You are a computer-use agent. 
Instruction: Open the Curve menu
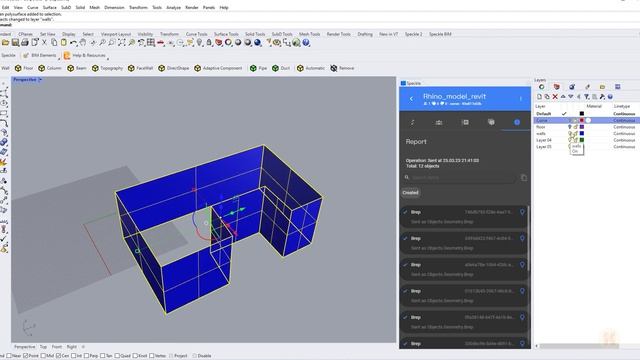click(x=33, y=7)
